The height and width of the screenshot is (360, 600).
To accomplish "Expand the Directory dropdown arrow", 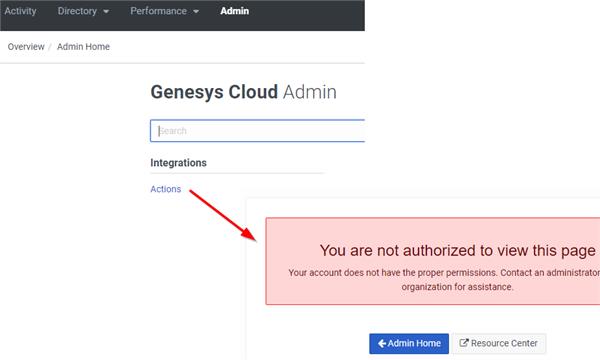I will pos(106,11).
